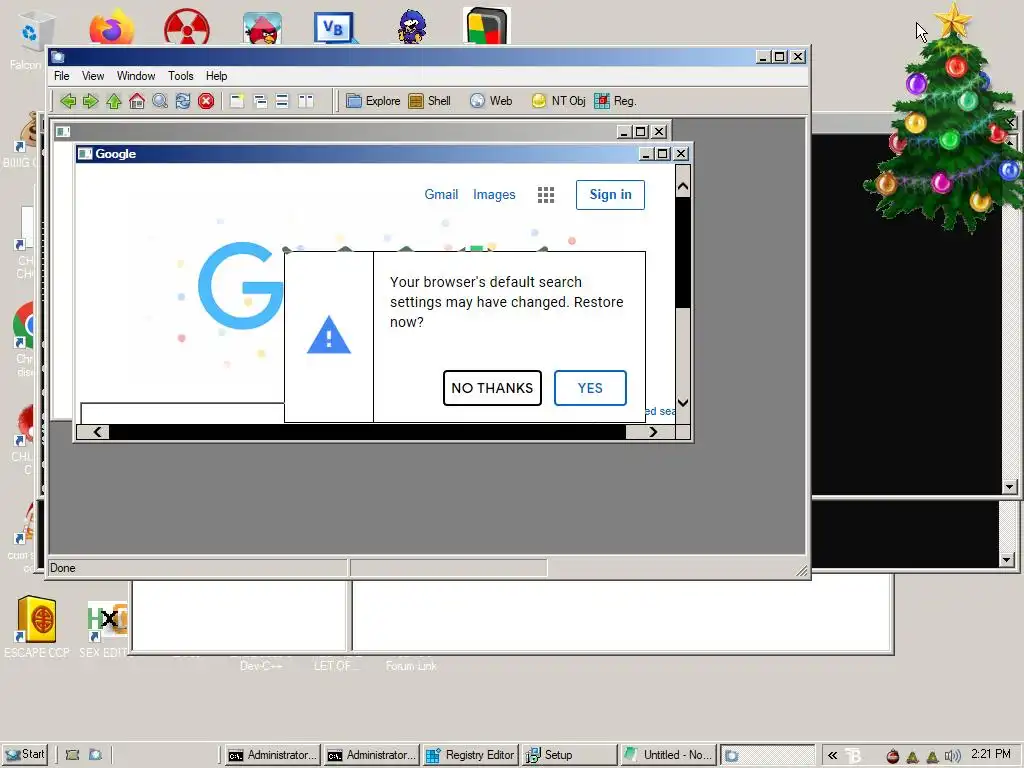This screenshot has height=768, width=1024.
Task: Open the Explore folder button
Action: 373,101
